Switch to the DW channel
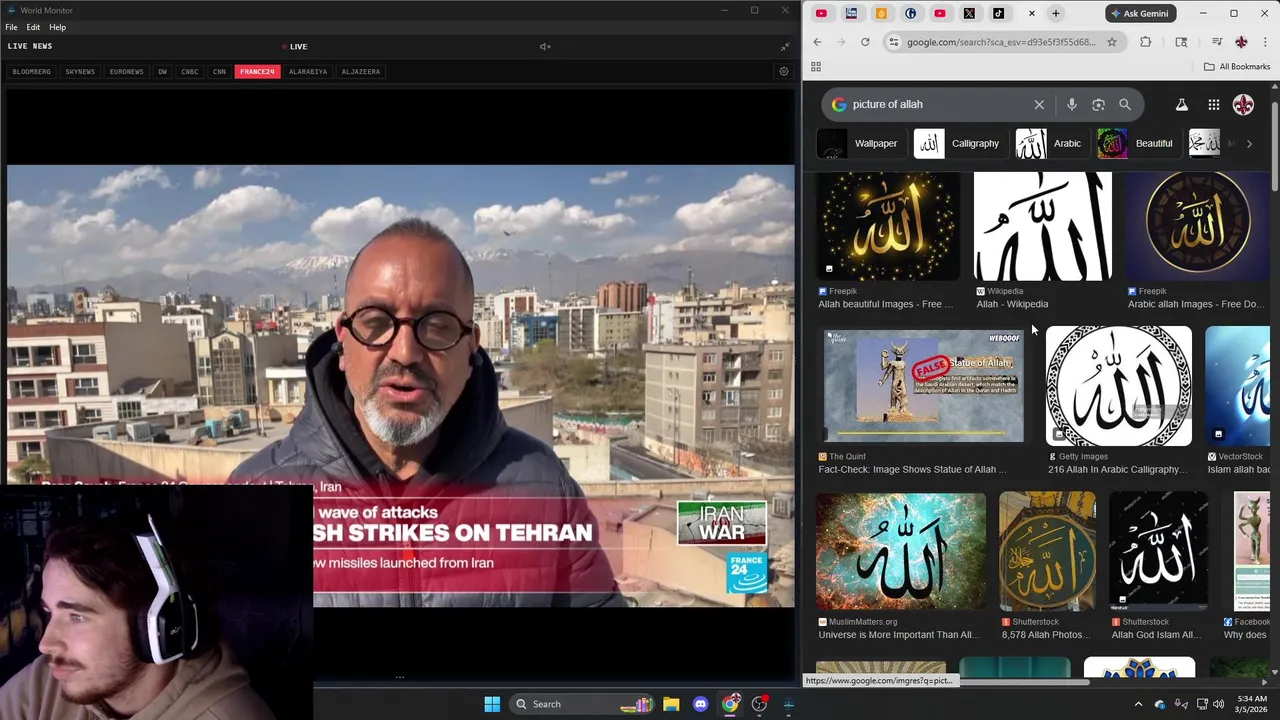Image resolution: width=1280 pixels, height=720 pixels. [162, 71]
